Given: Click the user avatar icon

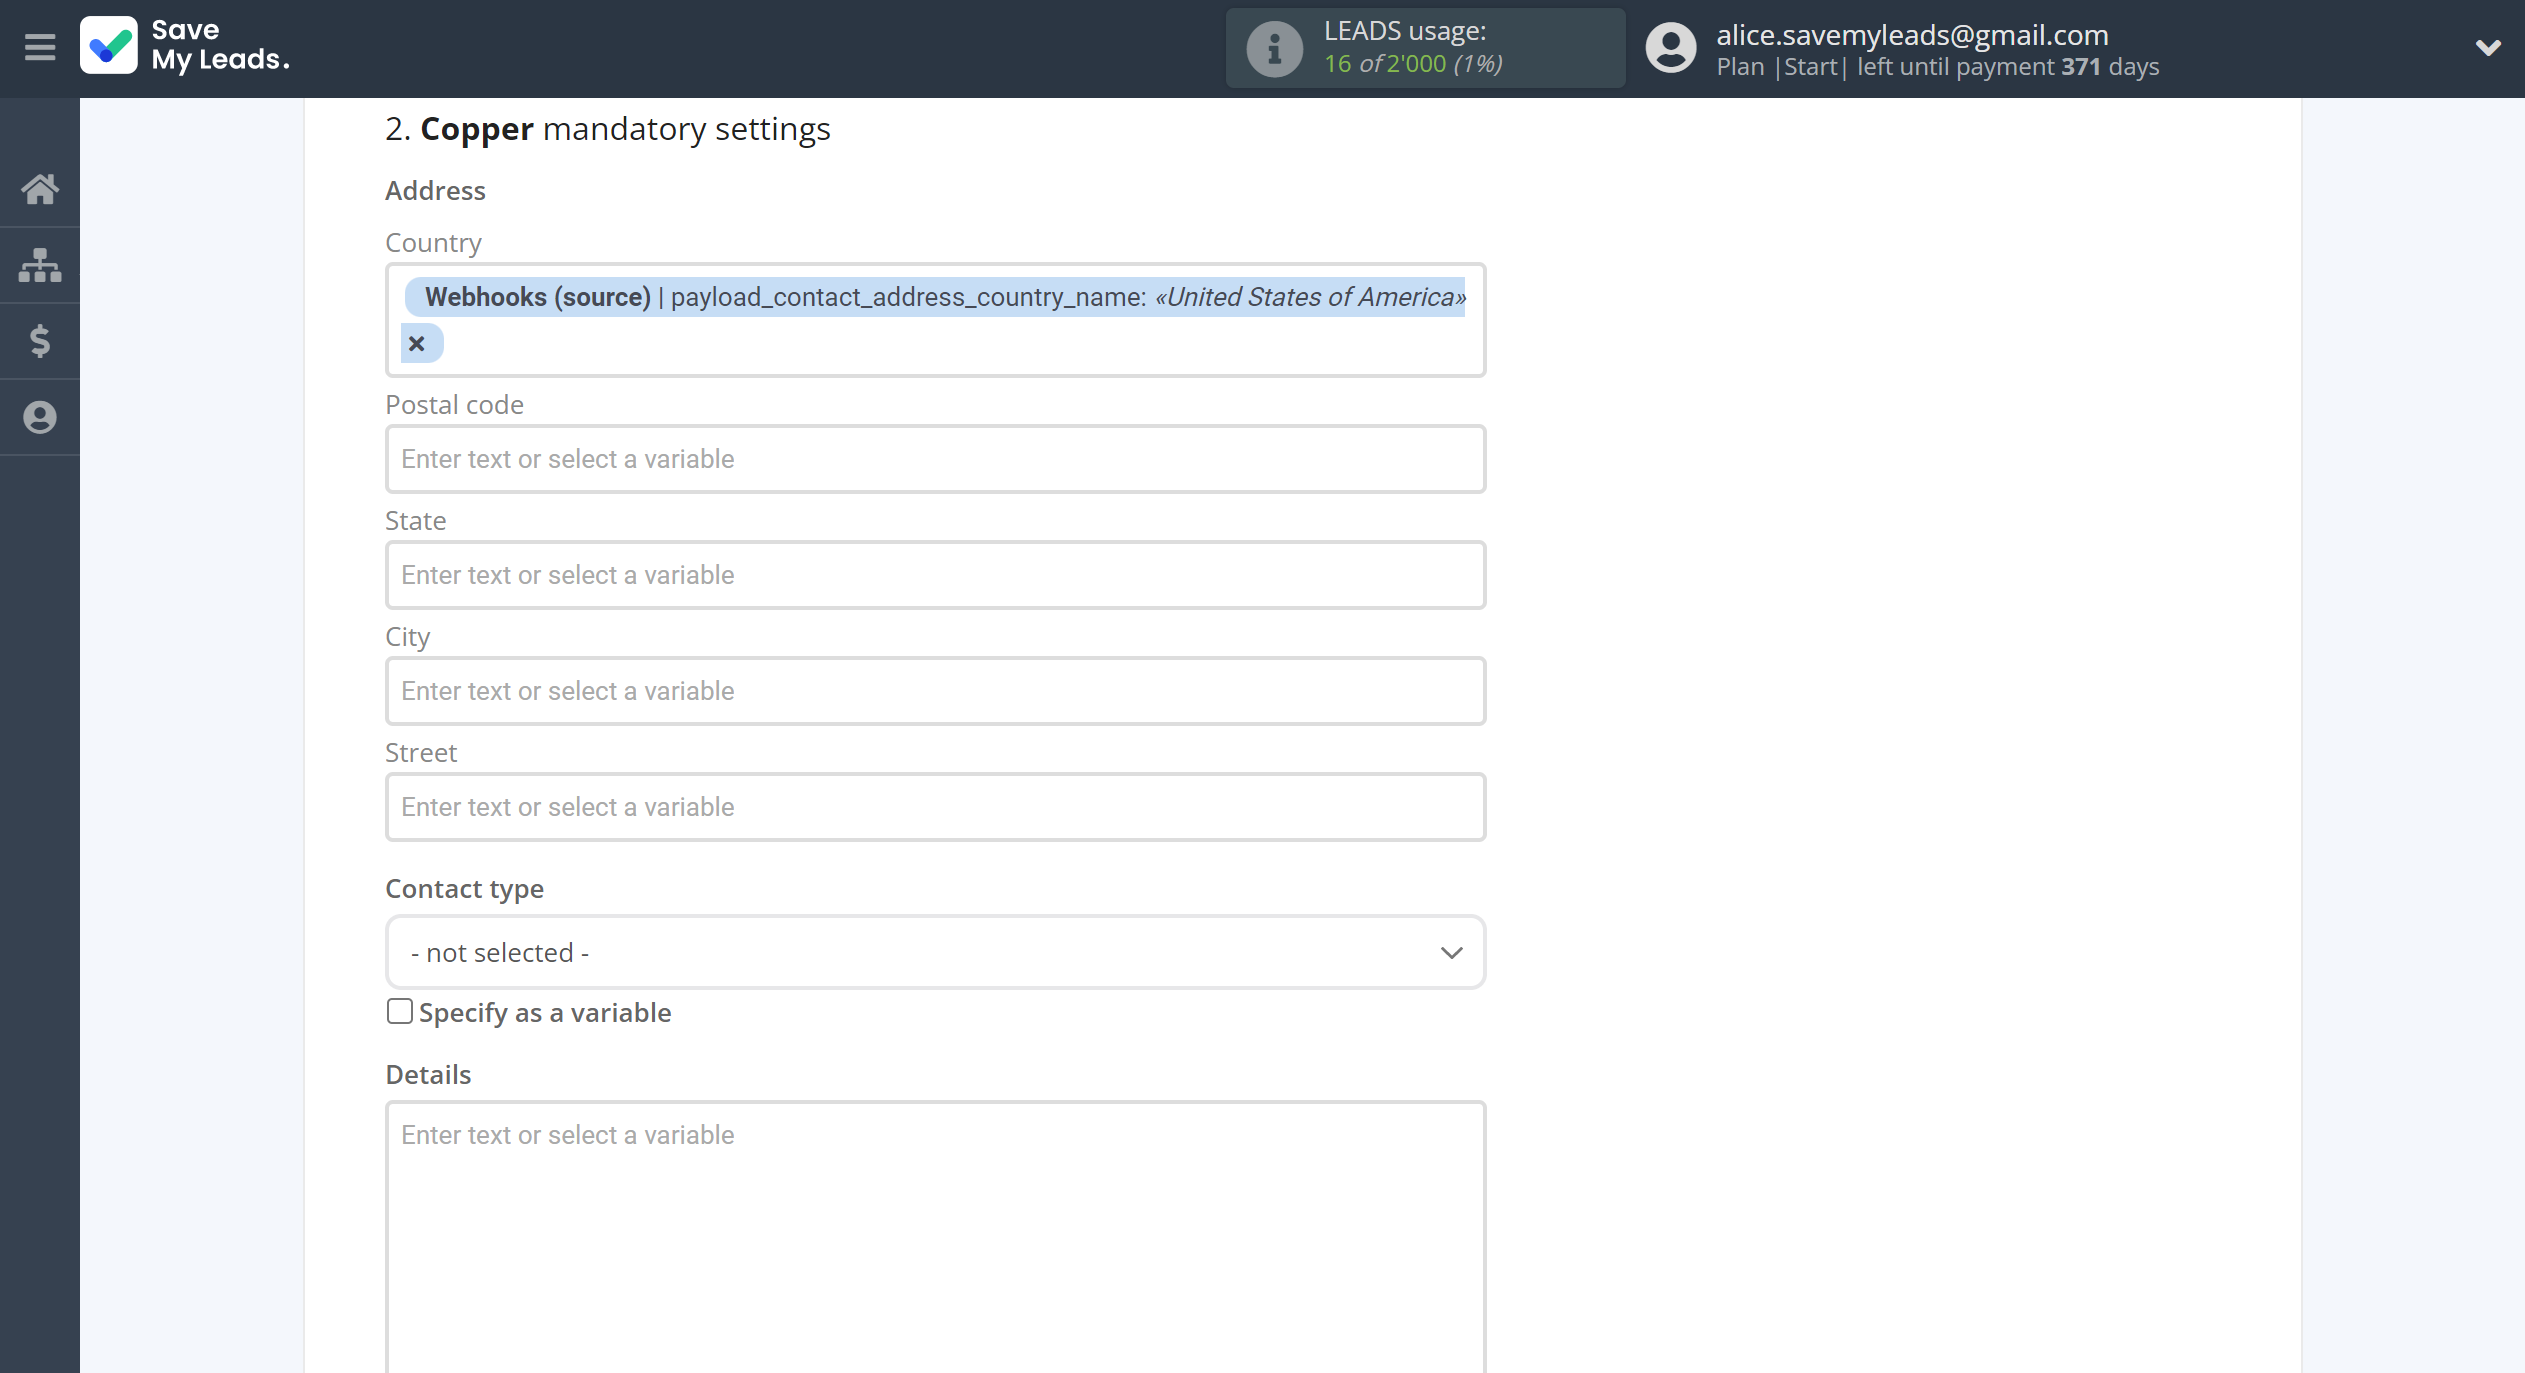Looking at the screenshot, I should 1671,48.
